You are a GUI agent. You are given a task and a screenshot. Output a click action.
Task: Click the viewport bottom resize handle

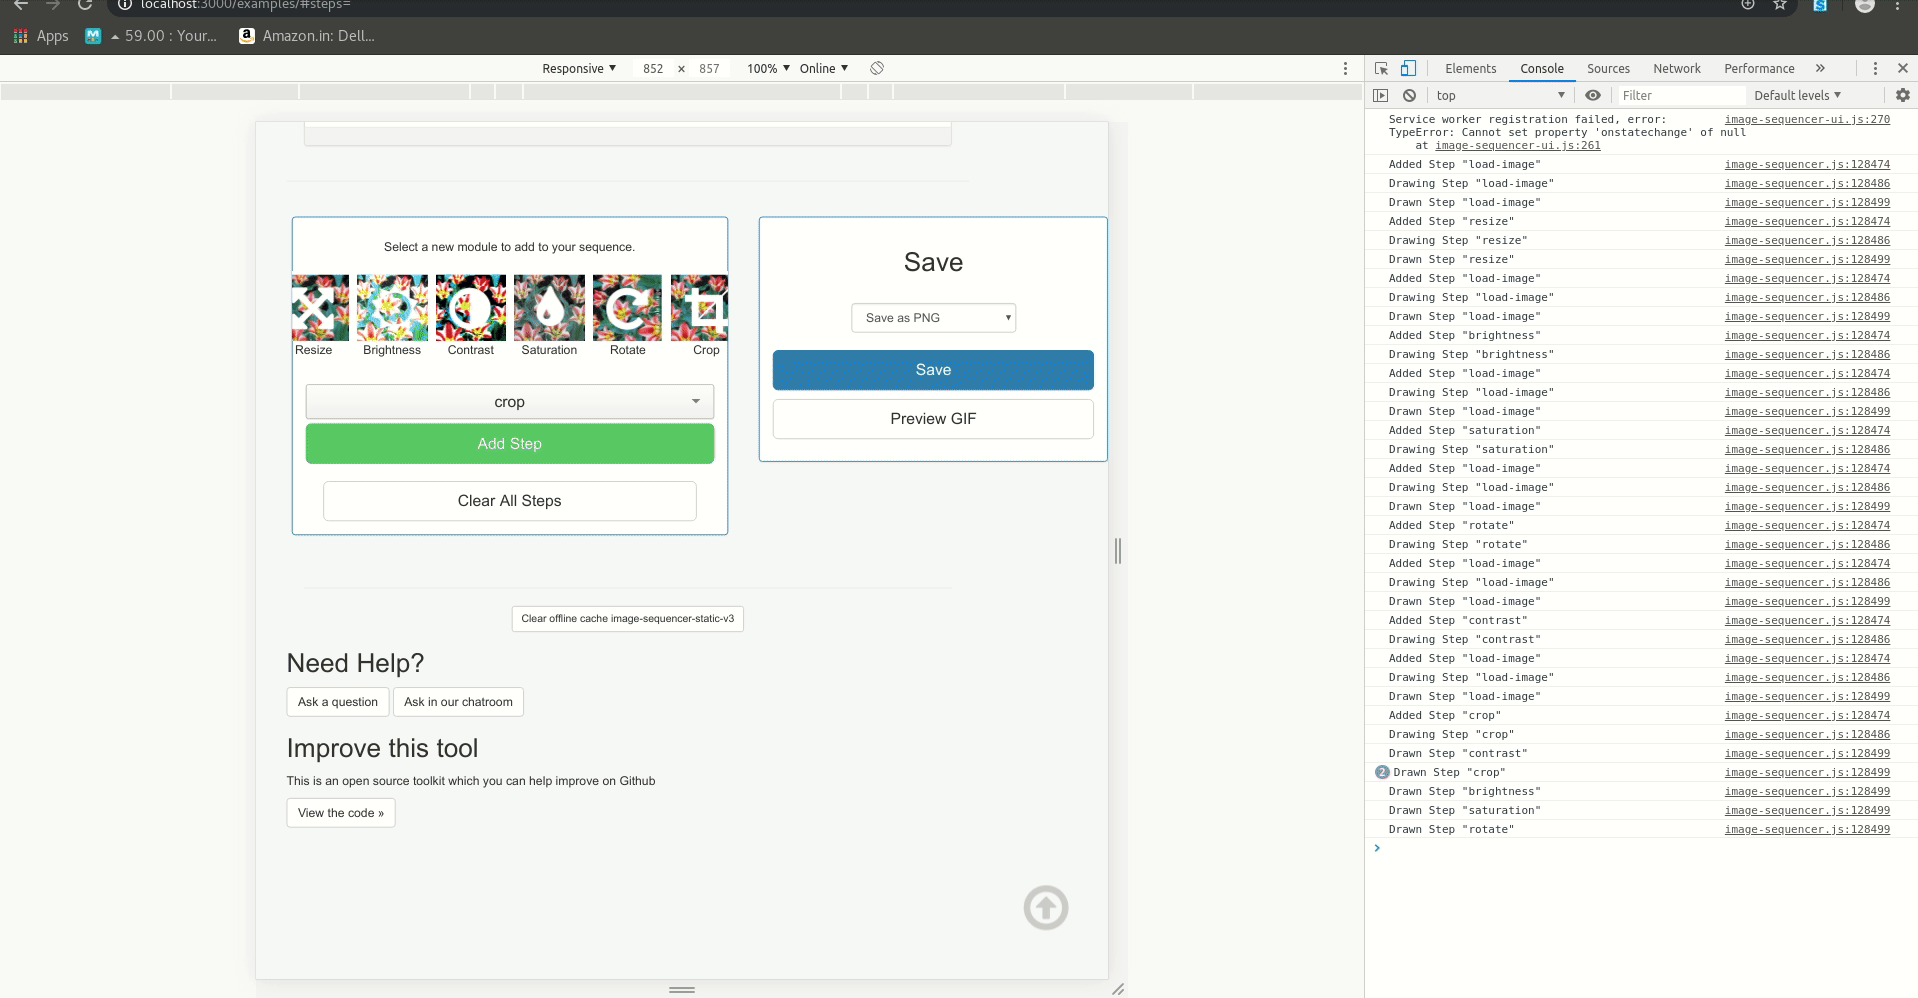tap(682, 989)
